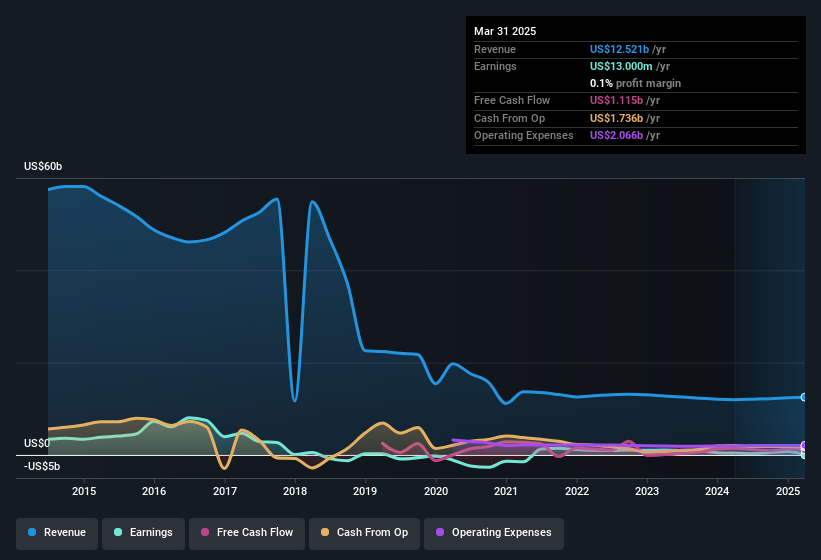
Task: Click the Earnings value US$13.000m in tooltip
Action: click(621, 66)
